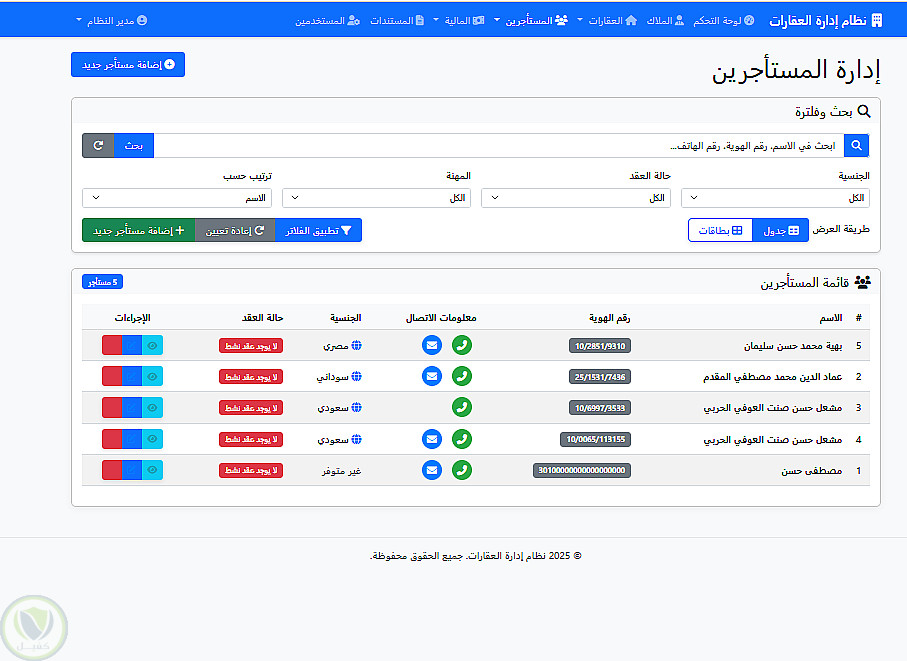Edit tenant عماد الدين محمد مصطفى

[x=132, y=376]
